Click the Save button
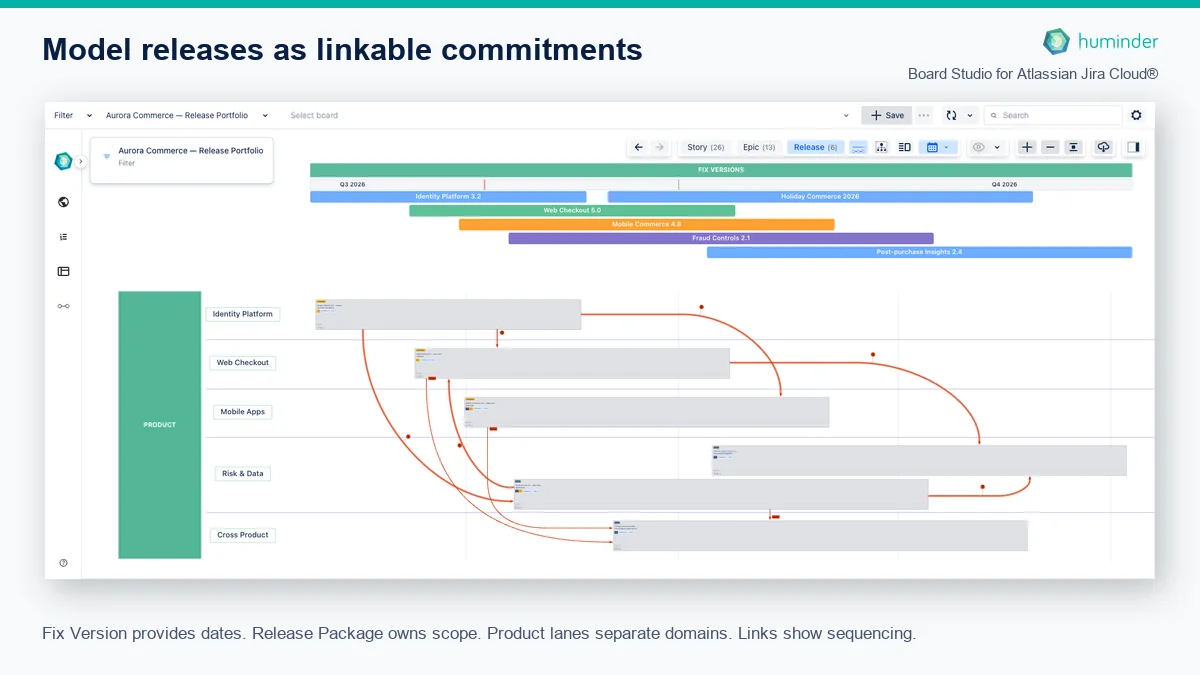 pyautogui.click(x=887, y=115)
